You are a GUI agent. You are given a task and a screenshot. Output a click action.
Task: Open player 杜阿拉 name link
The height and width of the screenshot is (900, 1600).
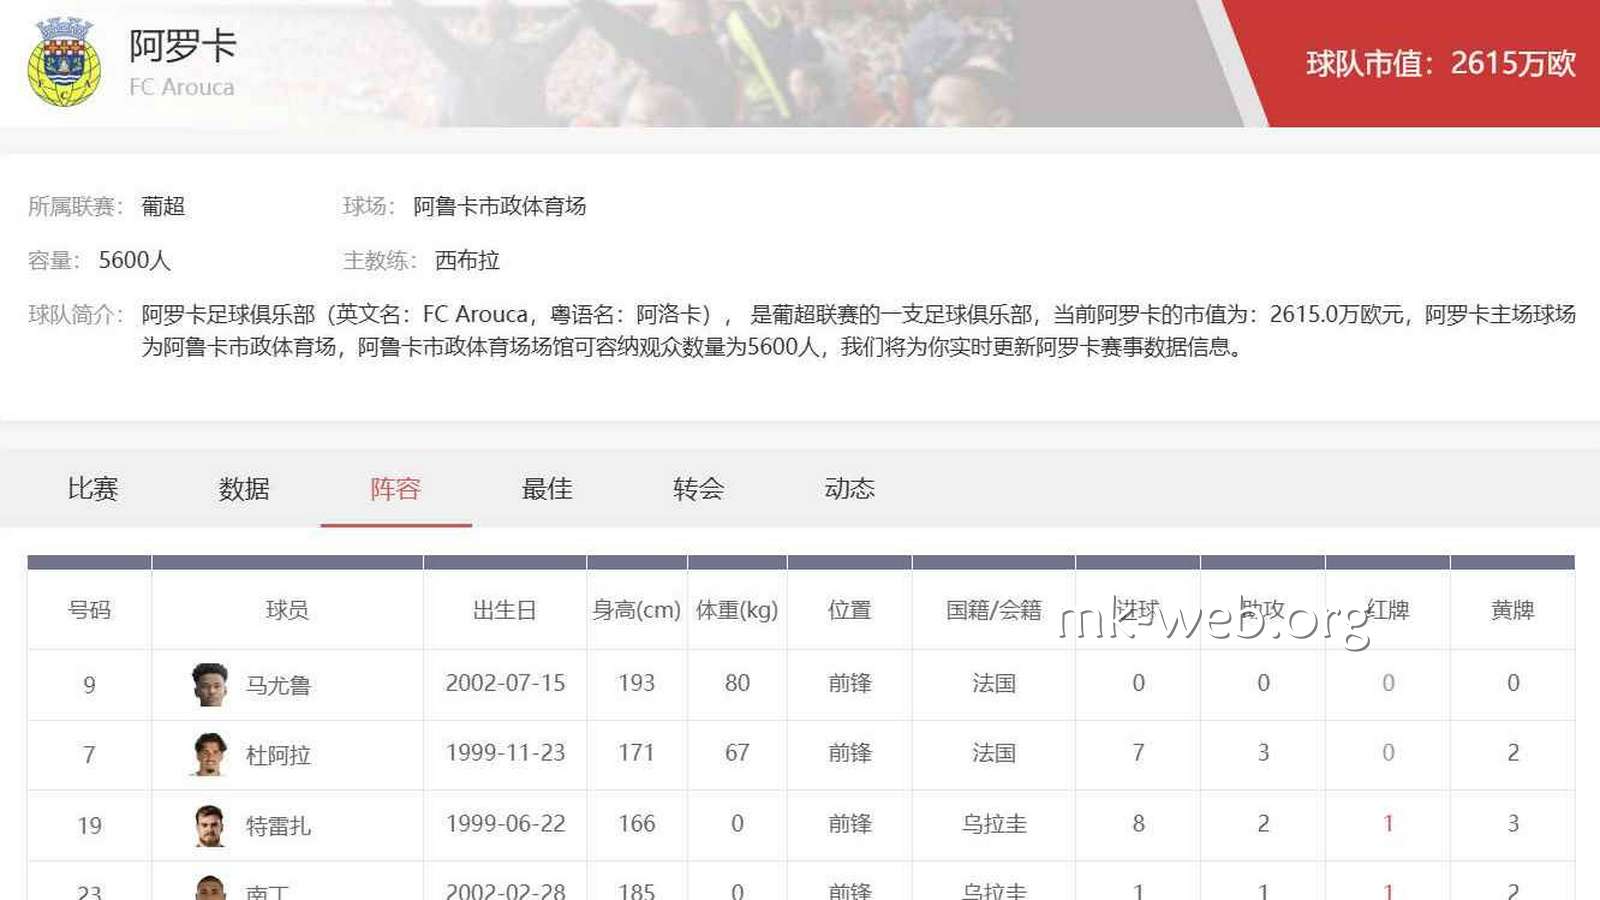(x=278, y=756)
